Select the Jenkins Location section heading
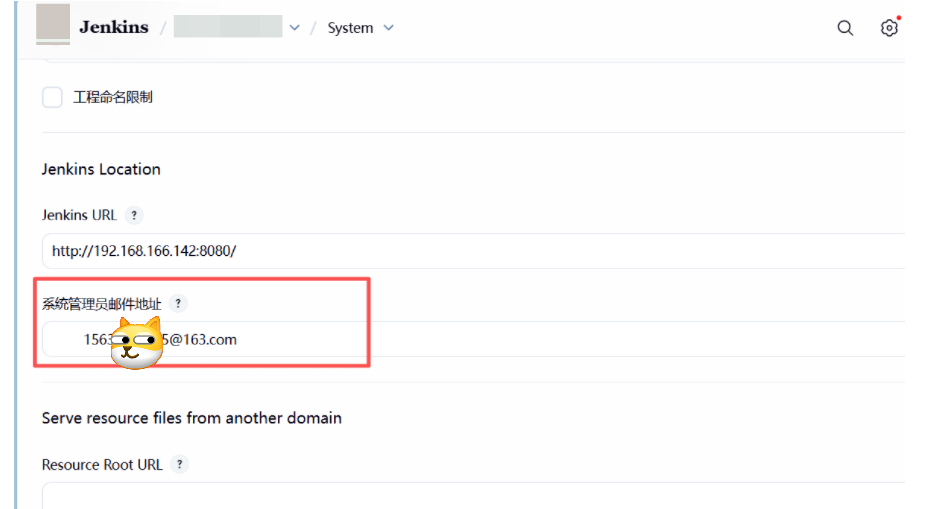The width and height of the screenshot is (935, 509). pos(101,169)
